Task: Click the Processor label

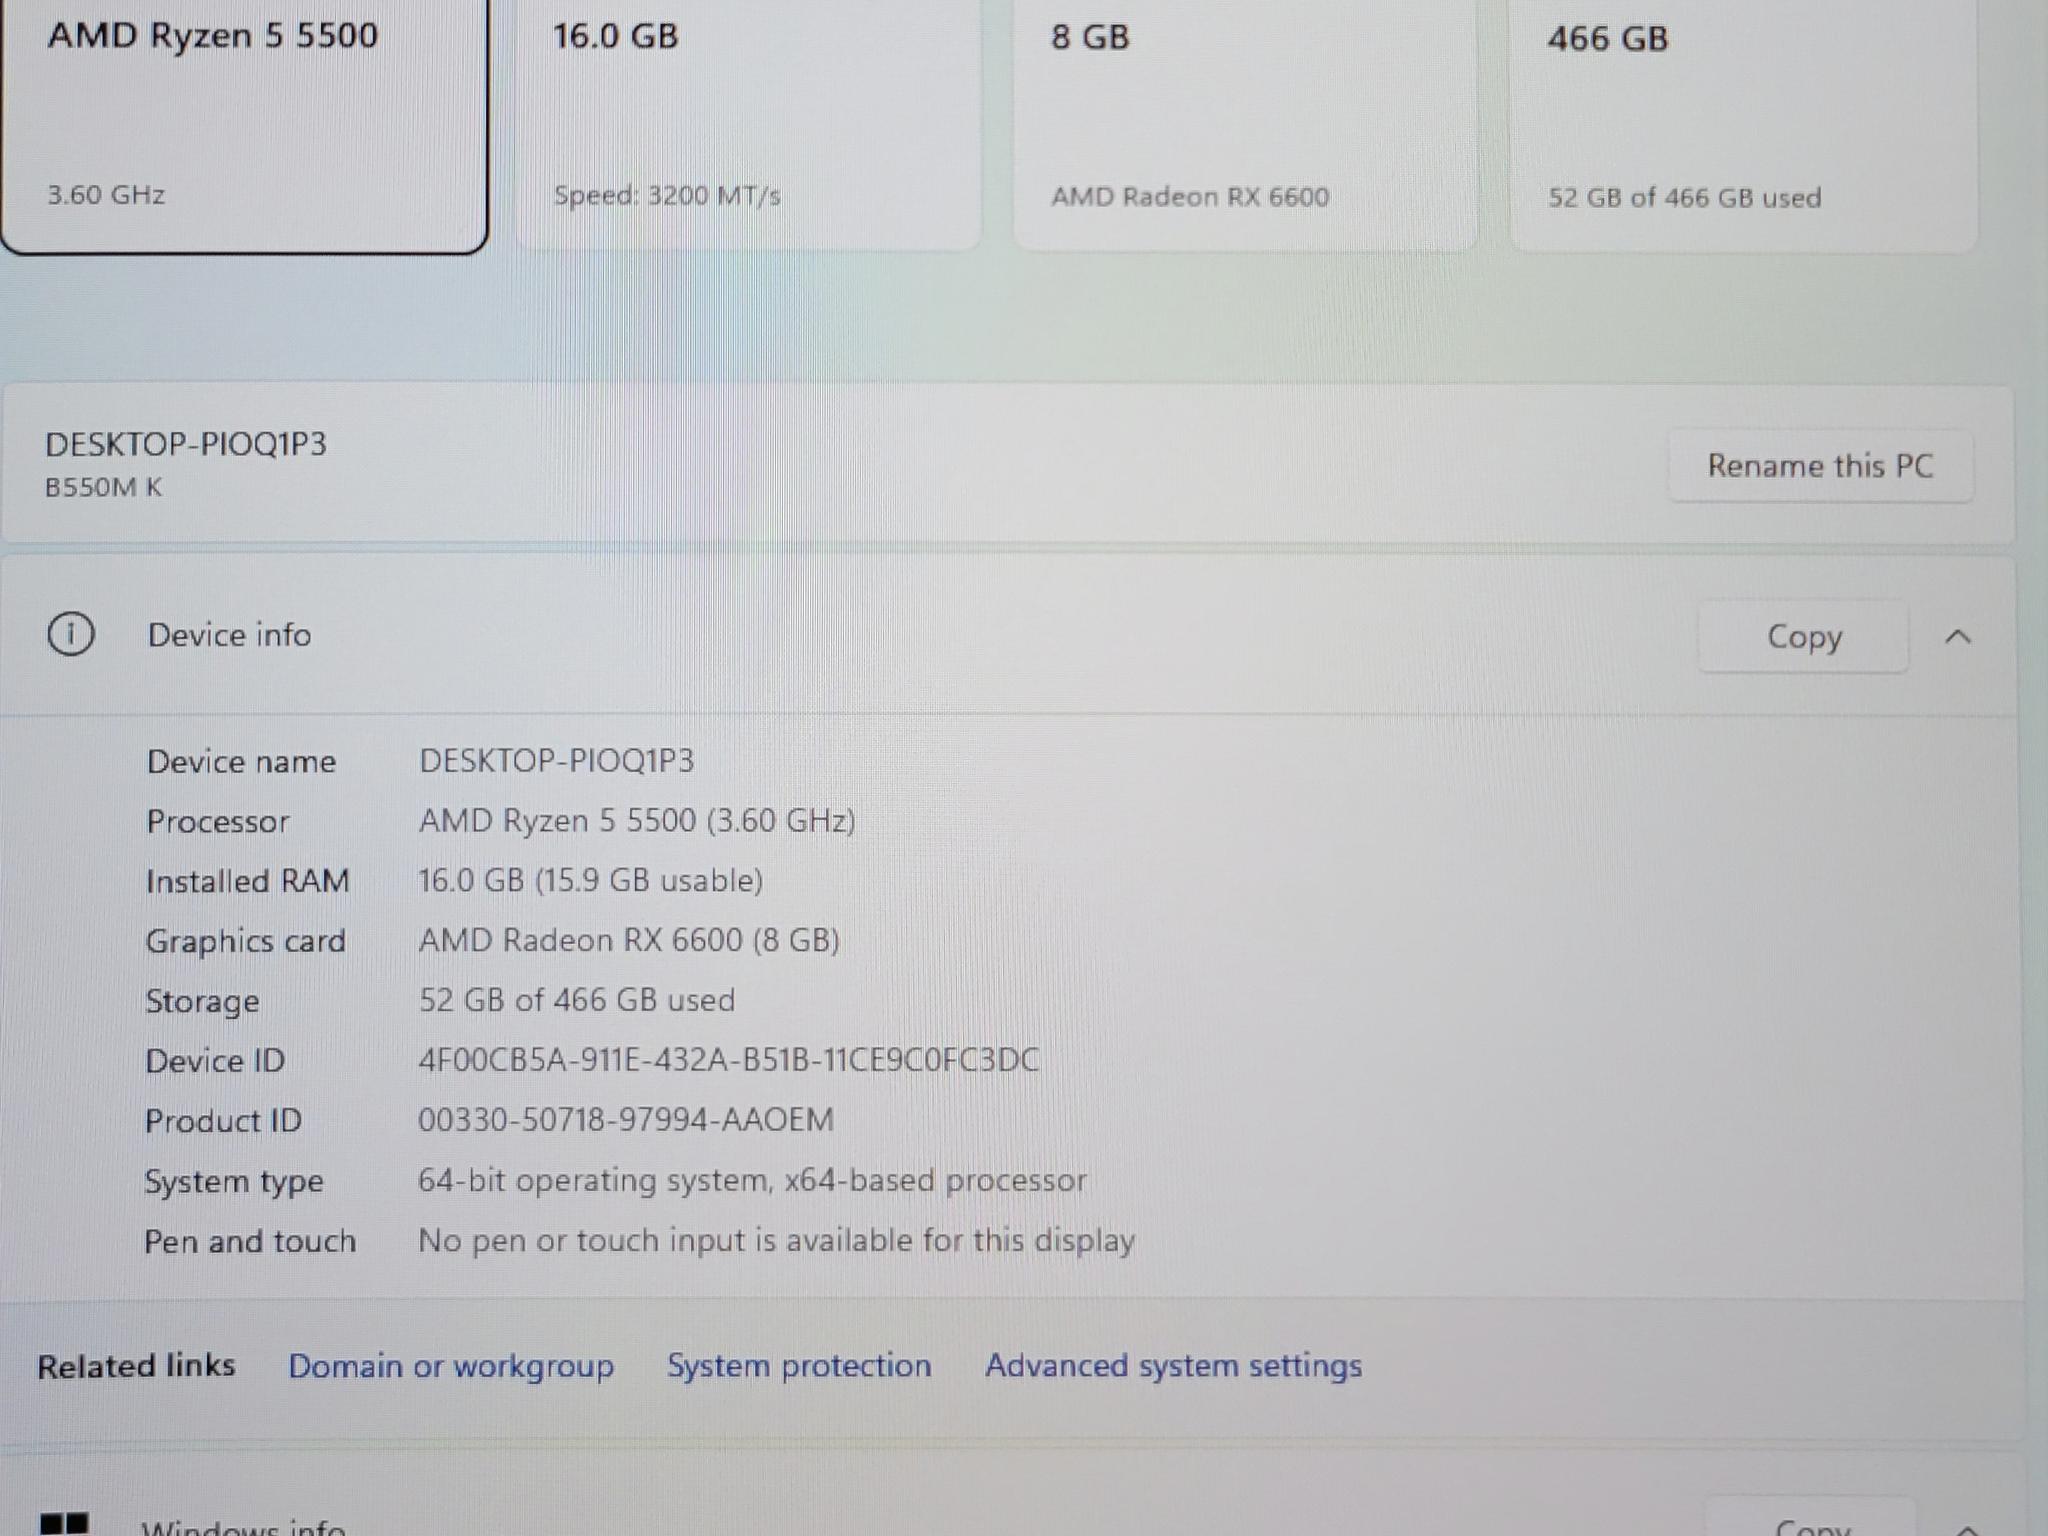Action: pyautogui.click(x=217, y=822)
